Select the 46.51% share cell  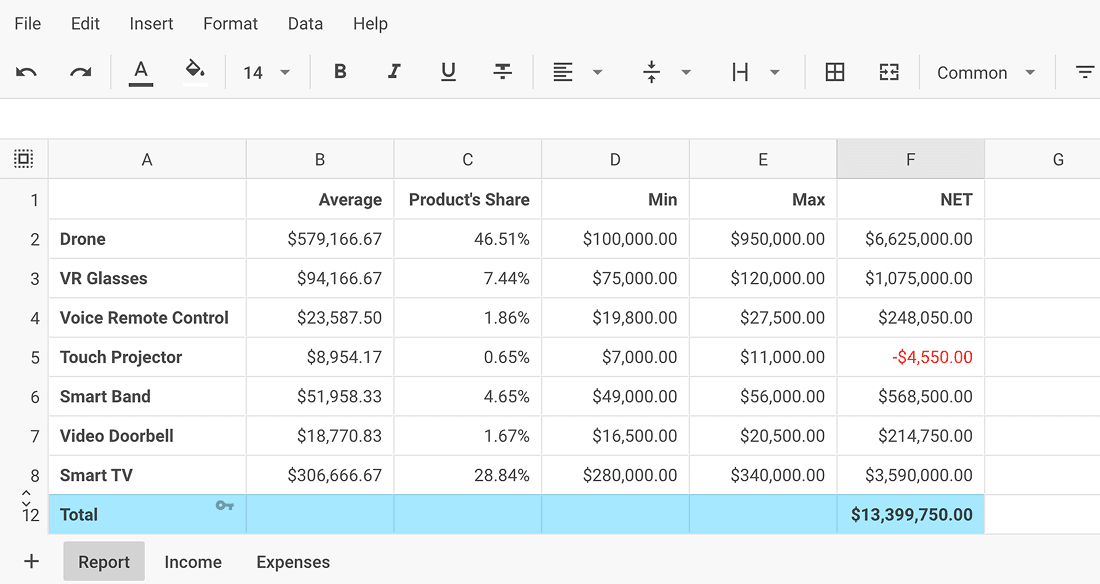[x=468, y=239]
